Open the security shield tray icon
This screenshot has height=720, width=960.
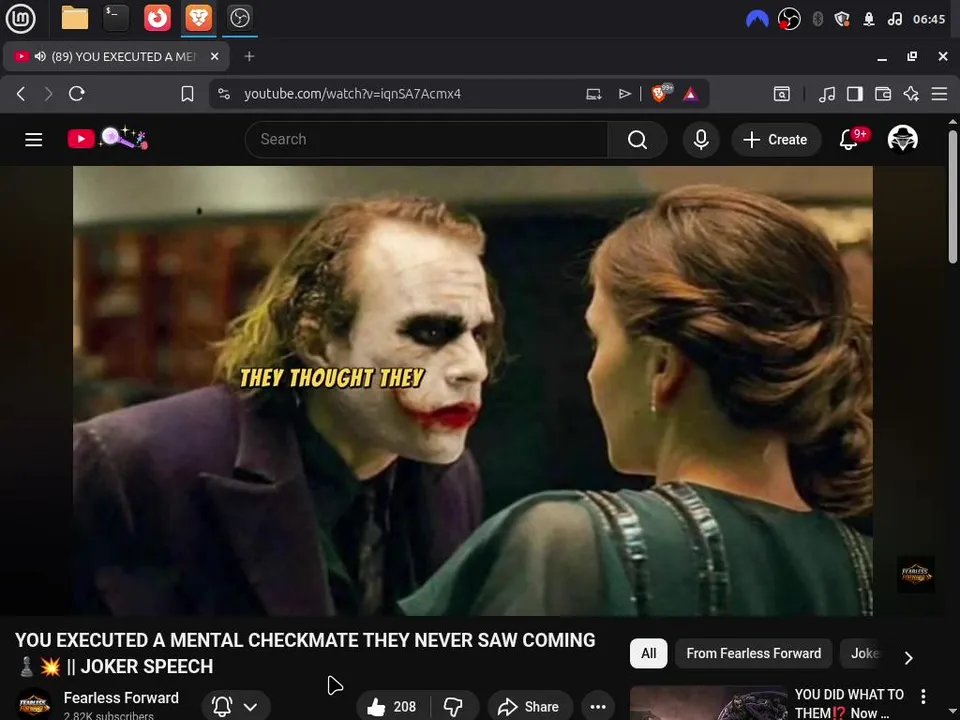pyautogui.click(x=842, y=19)
